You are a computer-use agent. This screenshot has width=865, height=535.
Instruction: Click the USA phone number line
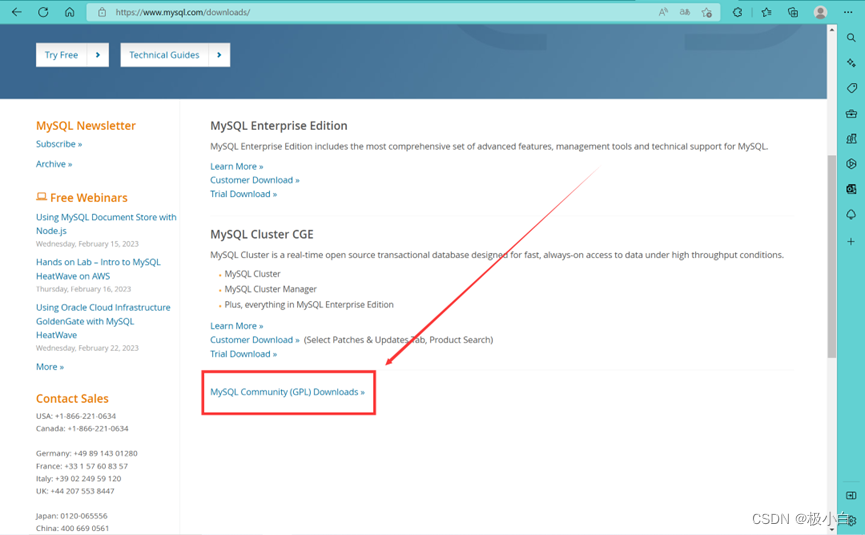click(76, 416)
